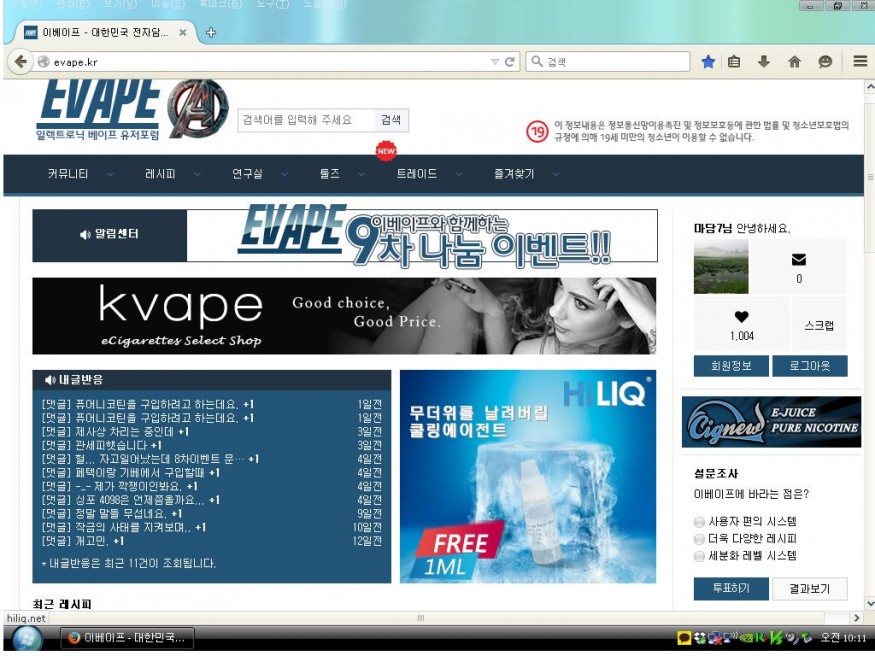875x656 pixels.
Task: Select the 사용자 편의 시스템 poll option
Action: [x=699, y=522]
